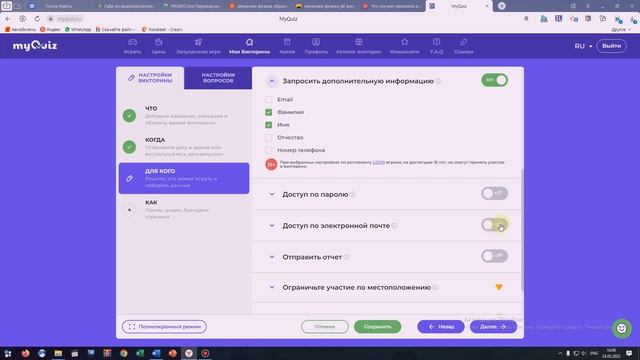The image size is (640, 360).
Task: Open Excel from the taskbar
Action: click(x=140, y=353)
